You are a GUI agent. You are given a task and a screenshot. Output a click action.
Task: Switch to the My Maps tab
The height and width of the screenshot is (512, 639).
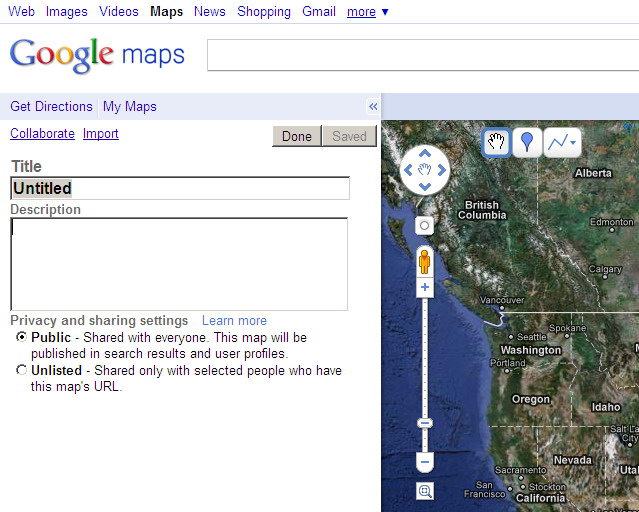click(x=129, y=107)
